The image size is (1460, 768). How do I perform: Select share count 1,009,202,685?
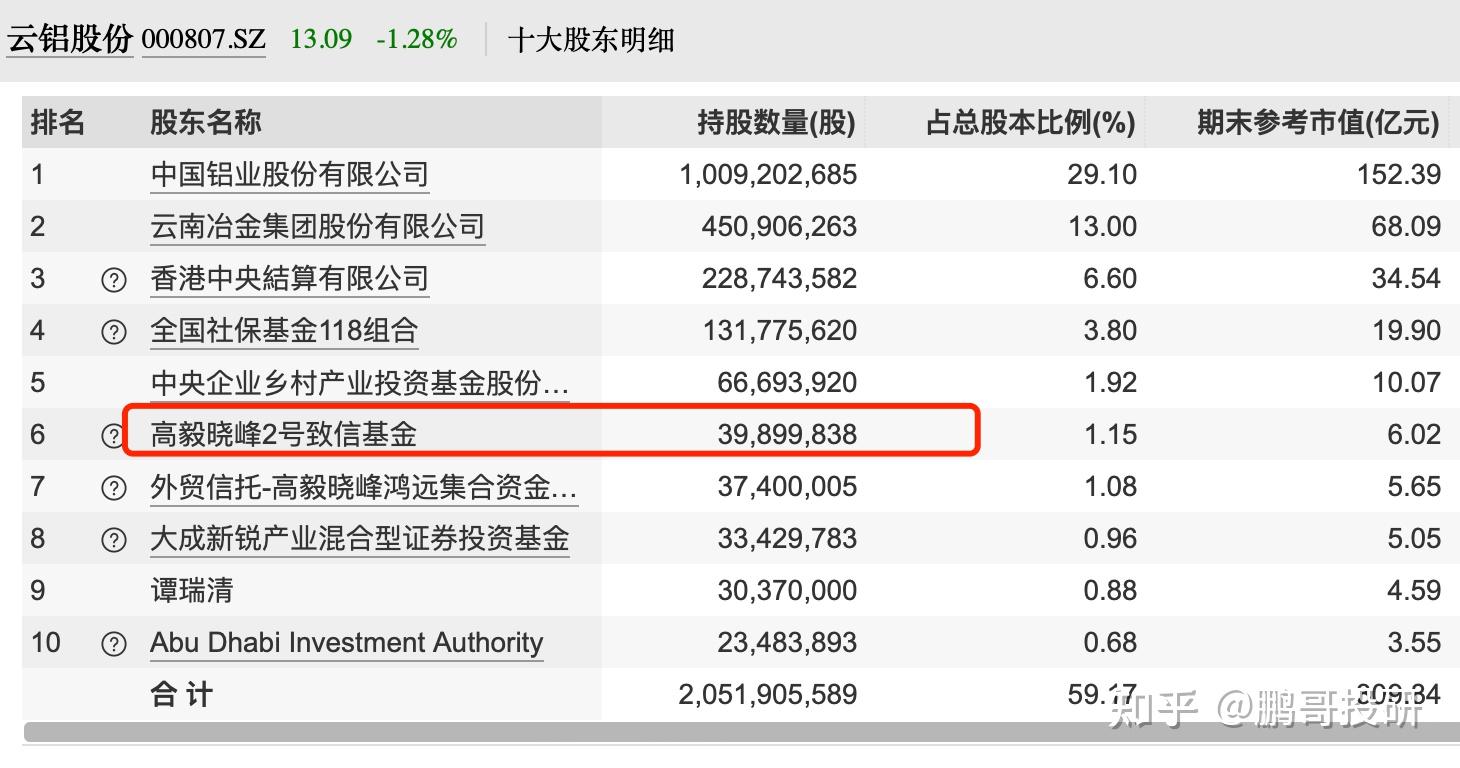pyautogui.click(x=768, y=175)
